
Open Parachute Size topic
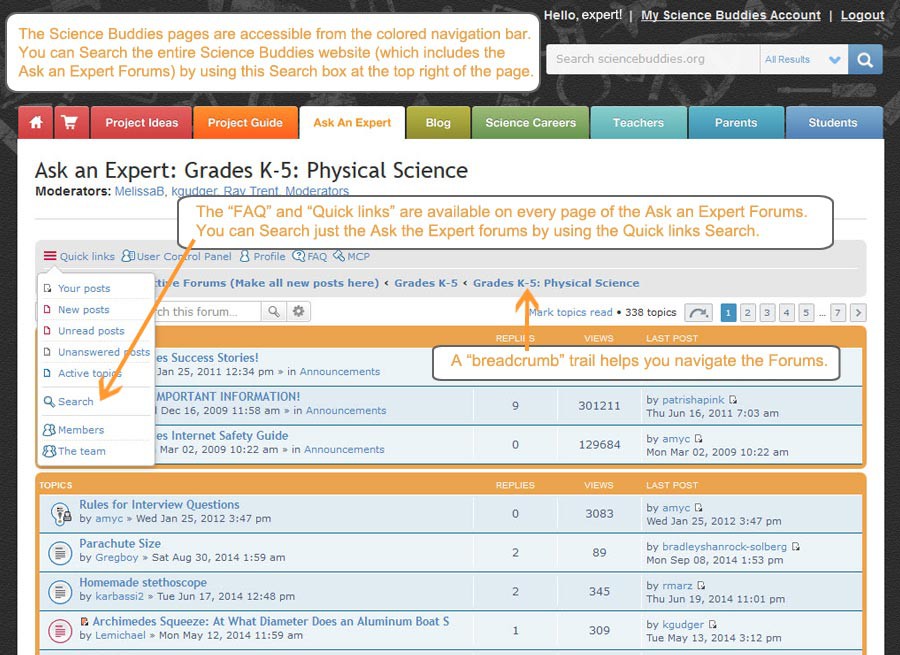point(120,544)
